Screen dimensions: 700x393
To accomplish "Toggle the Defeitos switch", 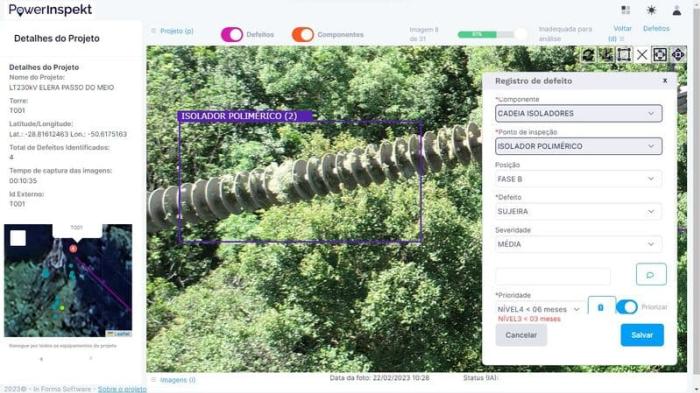I will pyautogui.click(x=232, y=34).
